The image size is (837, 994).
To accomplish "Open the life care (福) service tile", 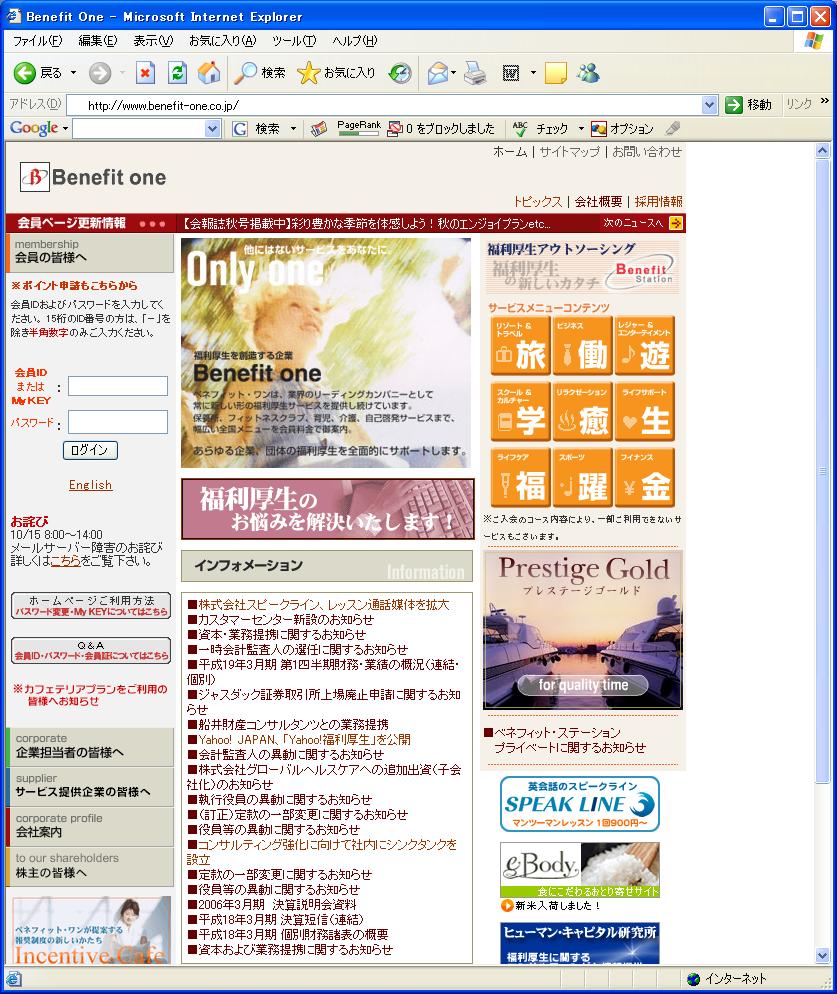I will coord(519,477).
